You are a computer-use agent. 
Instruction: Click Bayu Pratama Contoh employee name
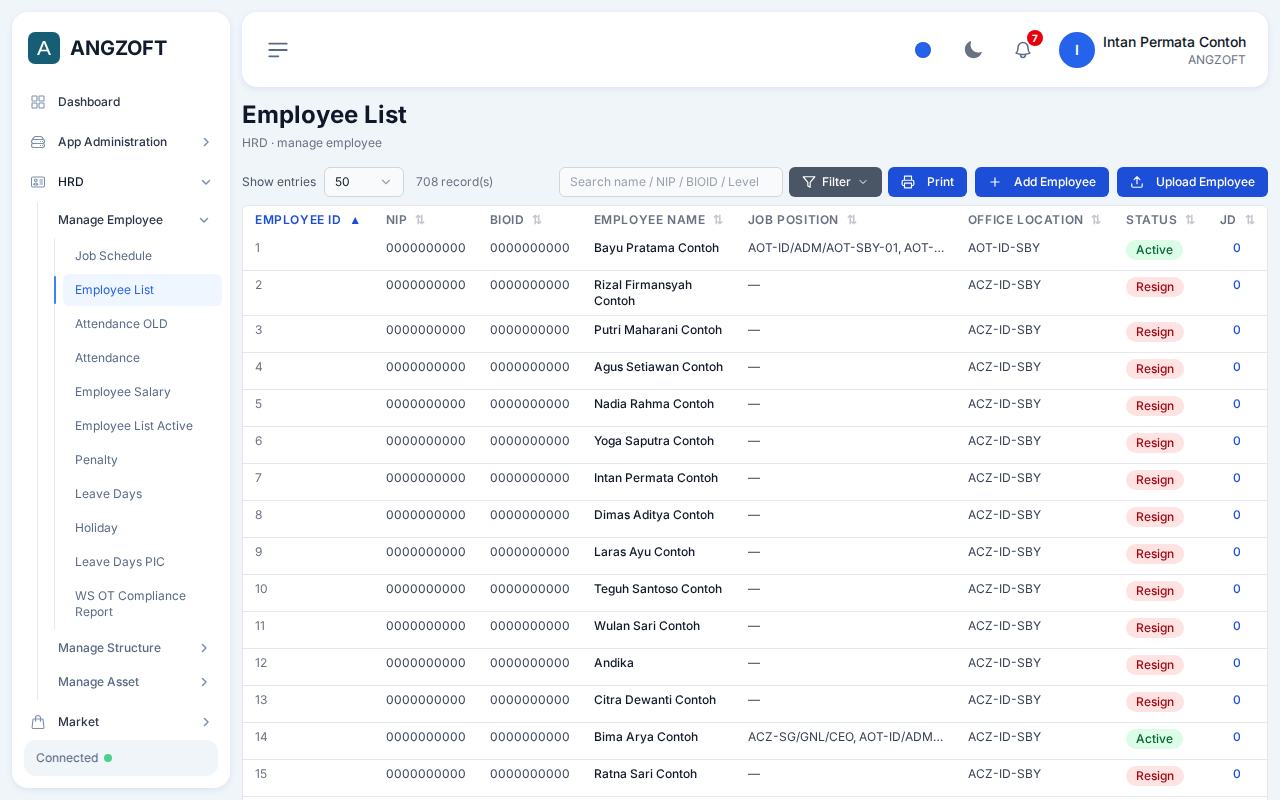click(656, 248)
